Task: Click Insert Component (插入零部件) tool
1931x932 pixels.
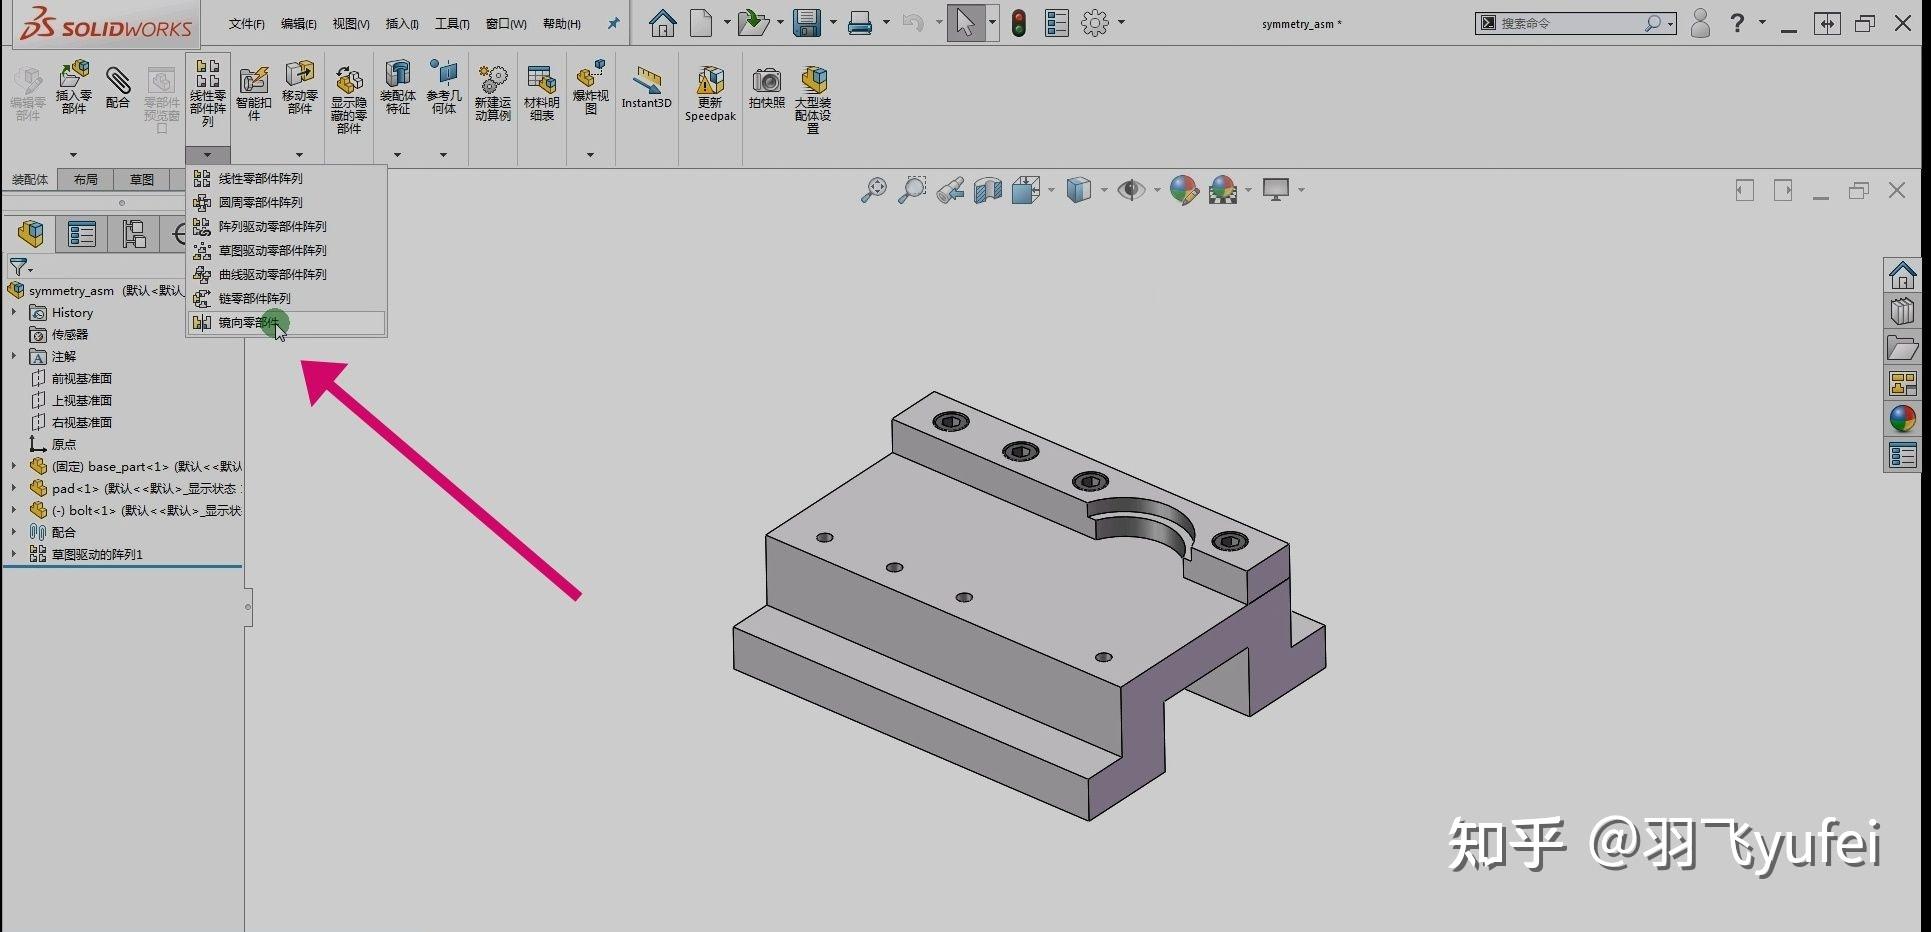Action: click(73, 87)
